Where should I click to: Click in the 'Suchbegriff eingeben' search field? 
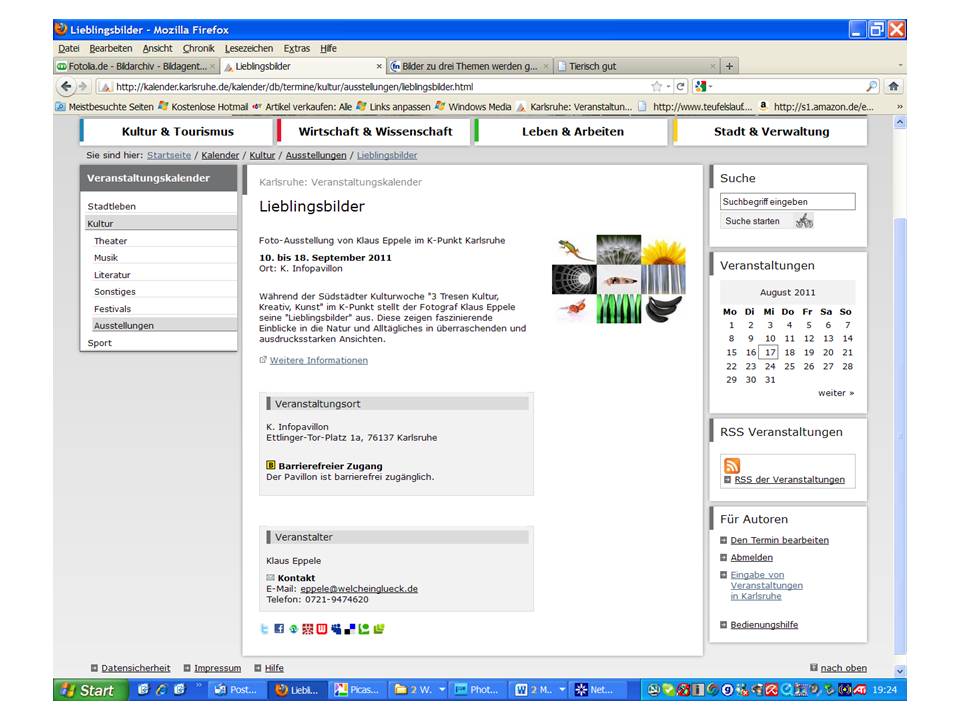pyautogui.click(x=787, y=202)
